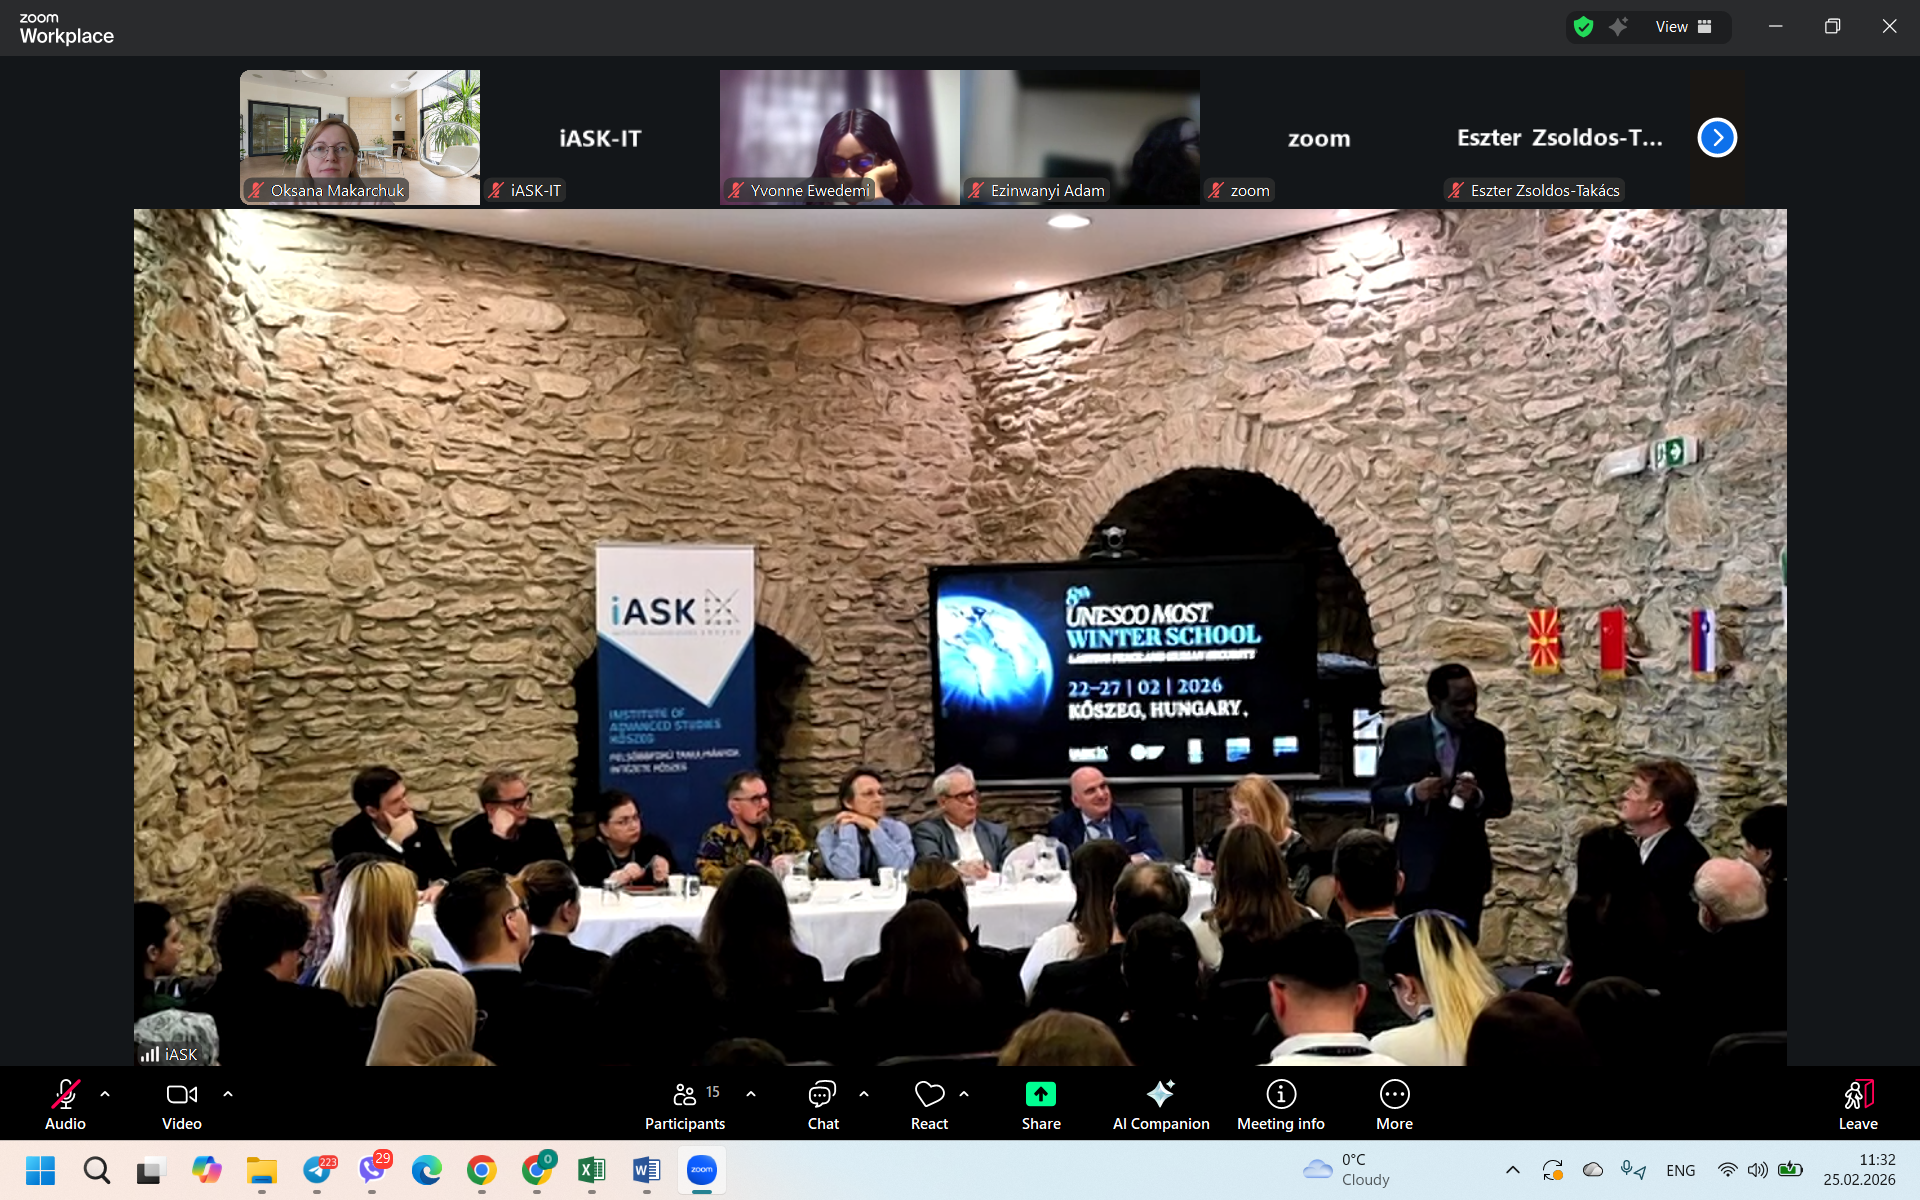Expand the React options caret
This screenshot has width=1920, height=1200.
(964, 1094)
